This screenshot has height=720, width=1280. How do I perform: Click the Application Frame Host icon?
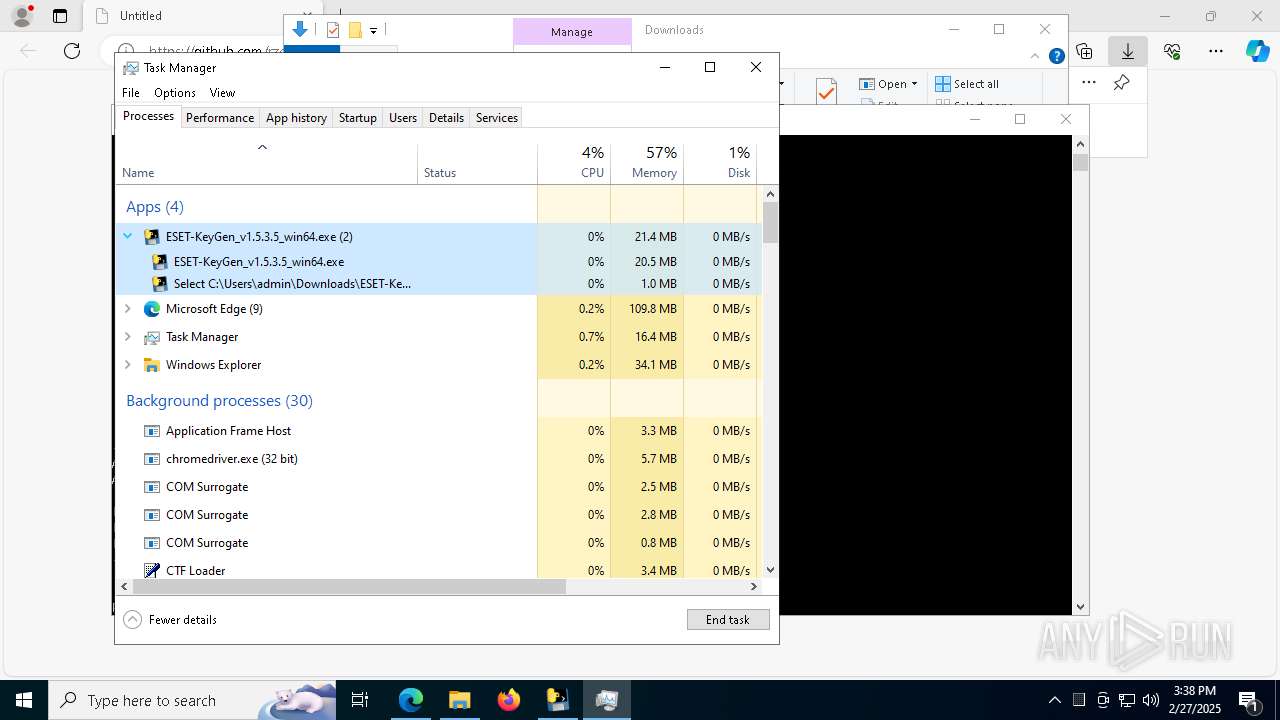pos(152,431)
